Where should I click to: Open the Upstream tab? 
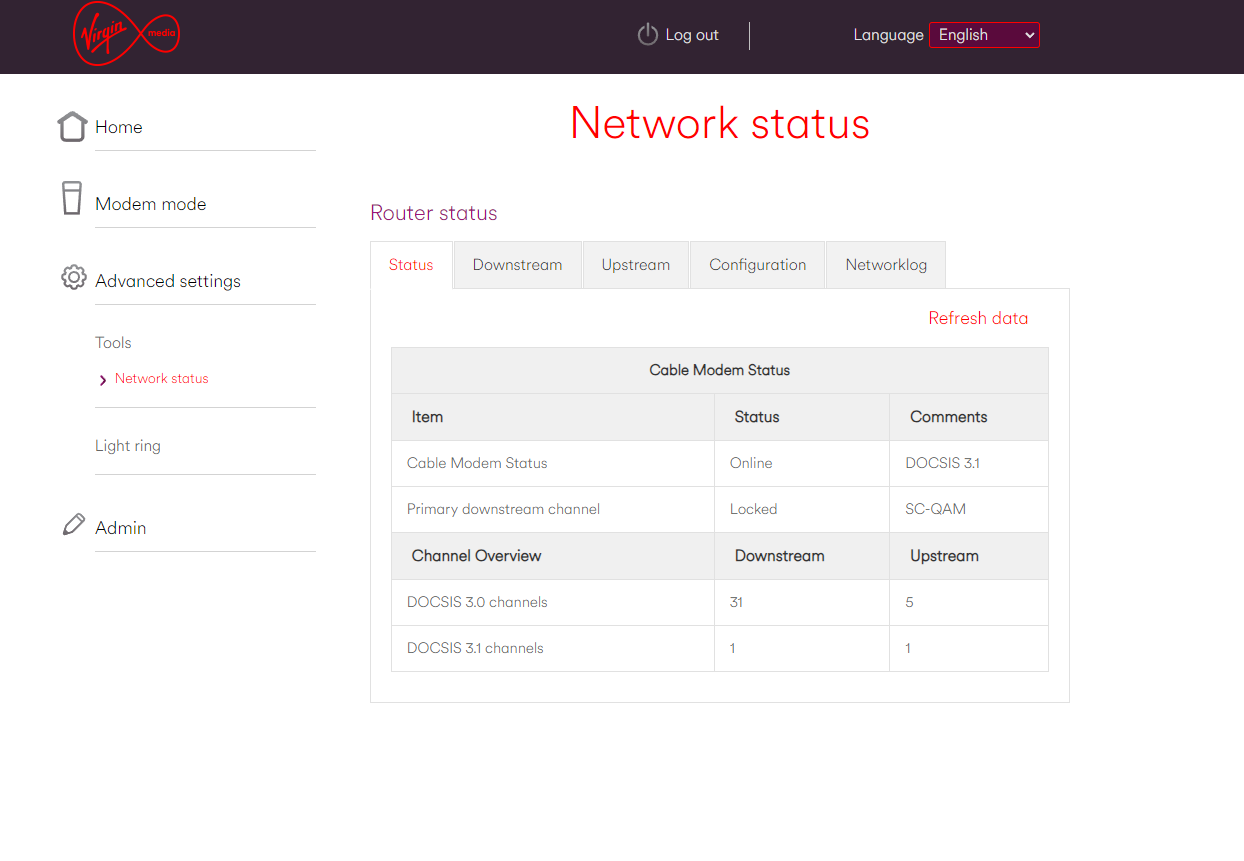(635, 264)
